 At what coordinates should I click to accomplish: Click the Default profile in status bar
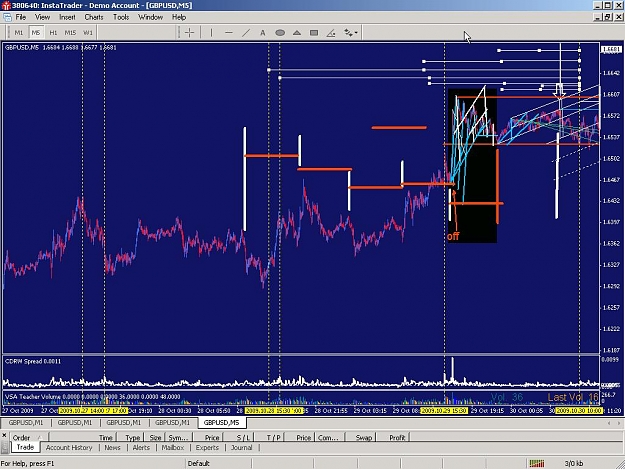[199, 463]
